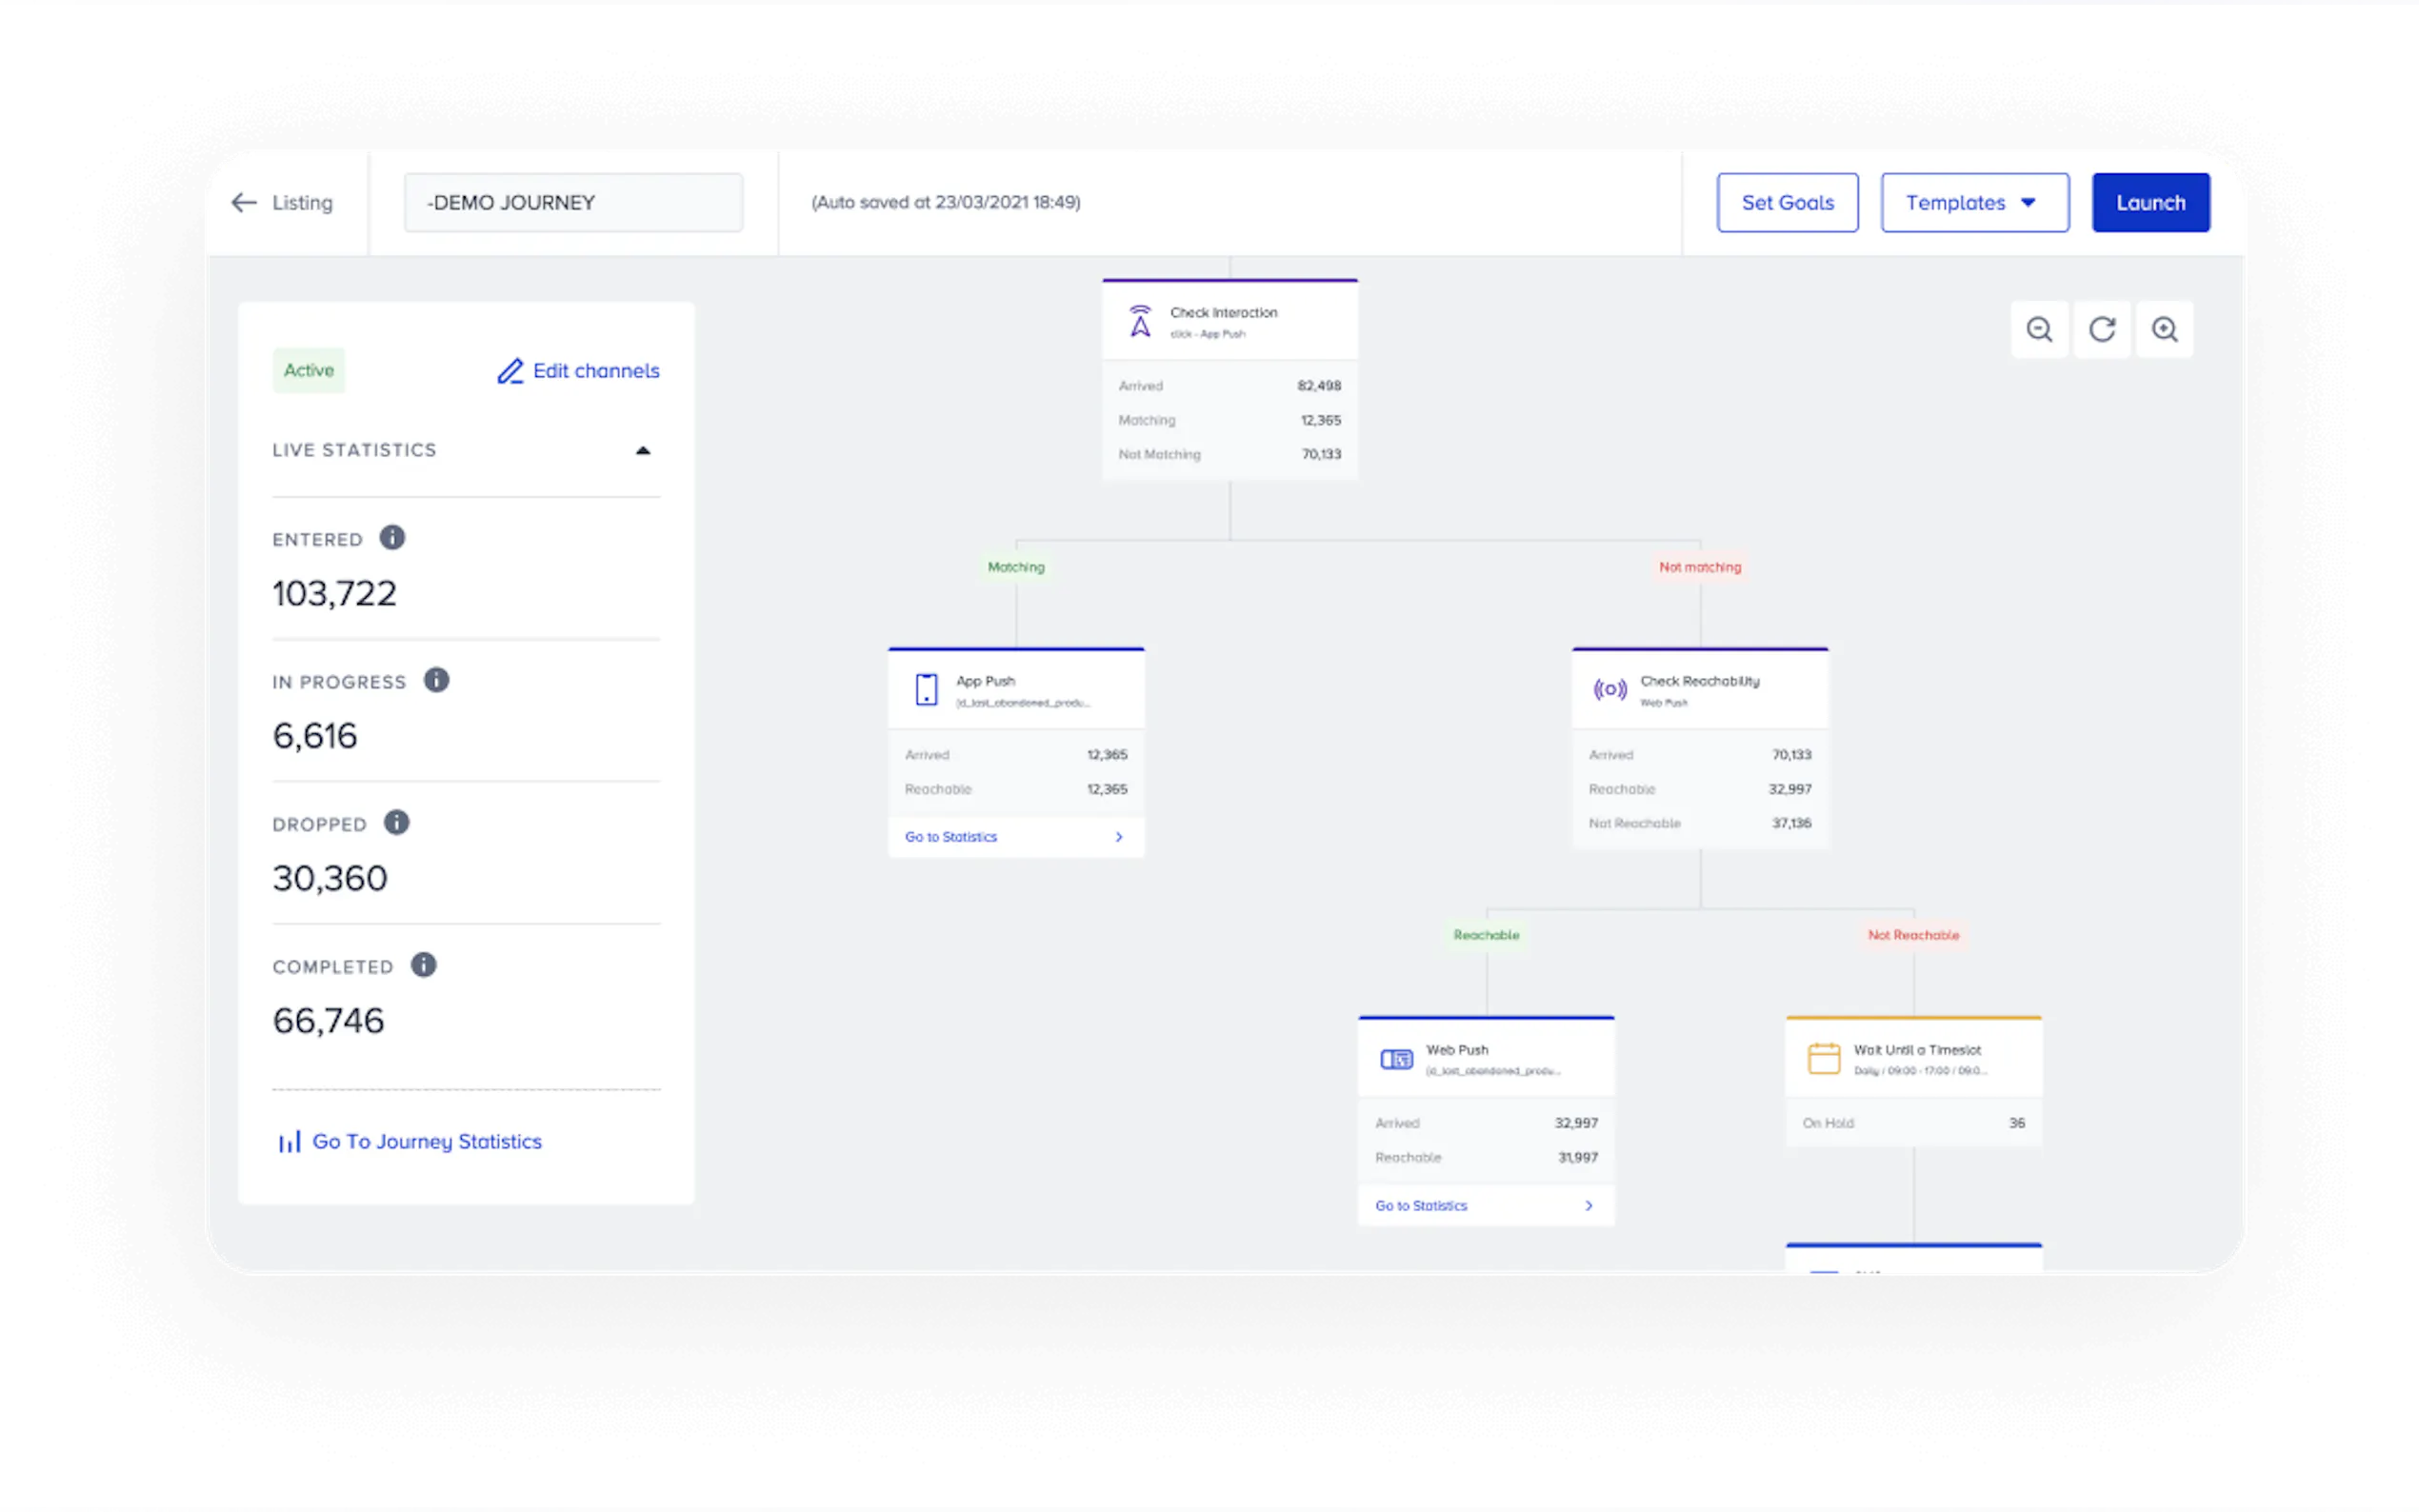Collapse the Live Statistics section
The width and height of the screenshot is (2419, 1512).
click(643, 451)
